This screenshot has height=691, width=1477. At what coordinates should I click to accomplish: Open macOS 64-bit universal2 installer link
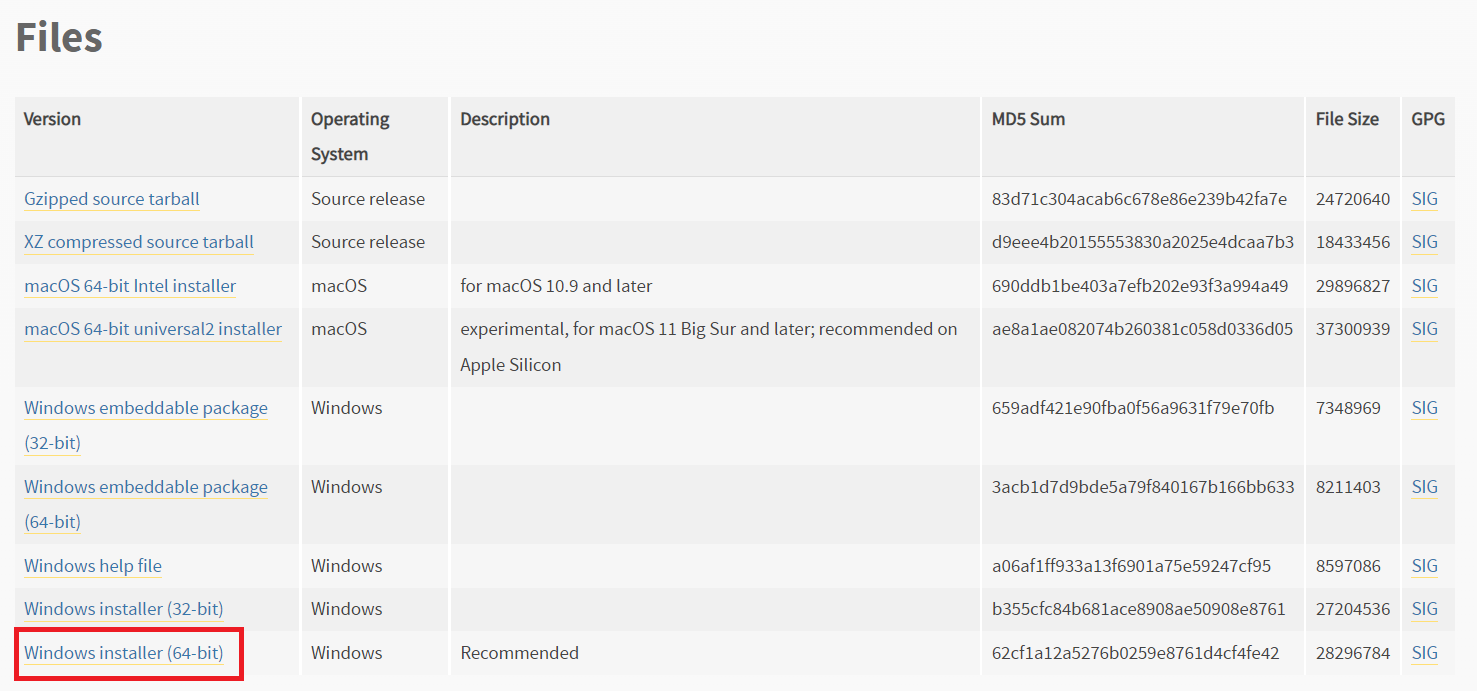point(152,329)
